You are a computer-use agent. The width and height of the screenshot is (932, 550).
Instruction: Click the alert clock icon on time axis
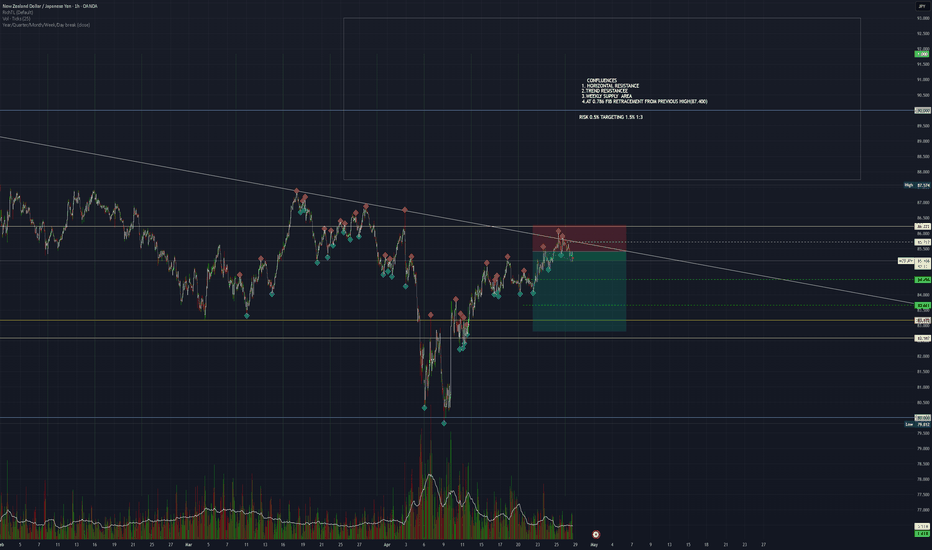click(596, 534)
